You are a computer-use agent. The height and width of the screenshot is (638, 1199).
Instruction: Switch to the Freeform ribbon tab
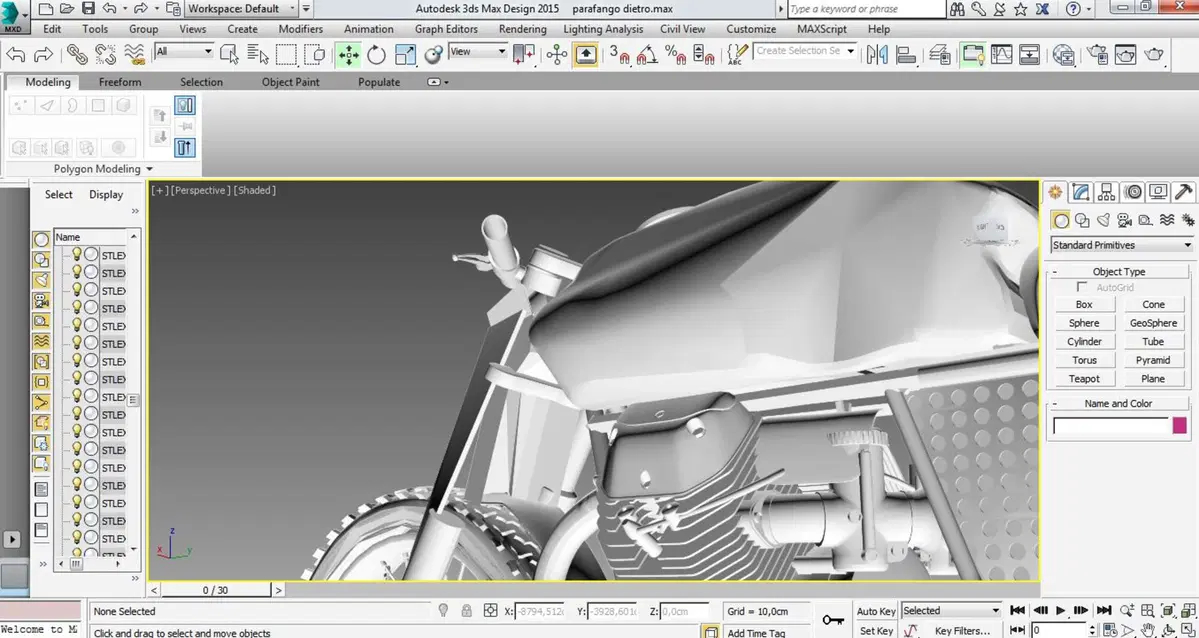tap(120, 82)
